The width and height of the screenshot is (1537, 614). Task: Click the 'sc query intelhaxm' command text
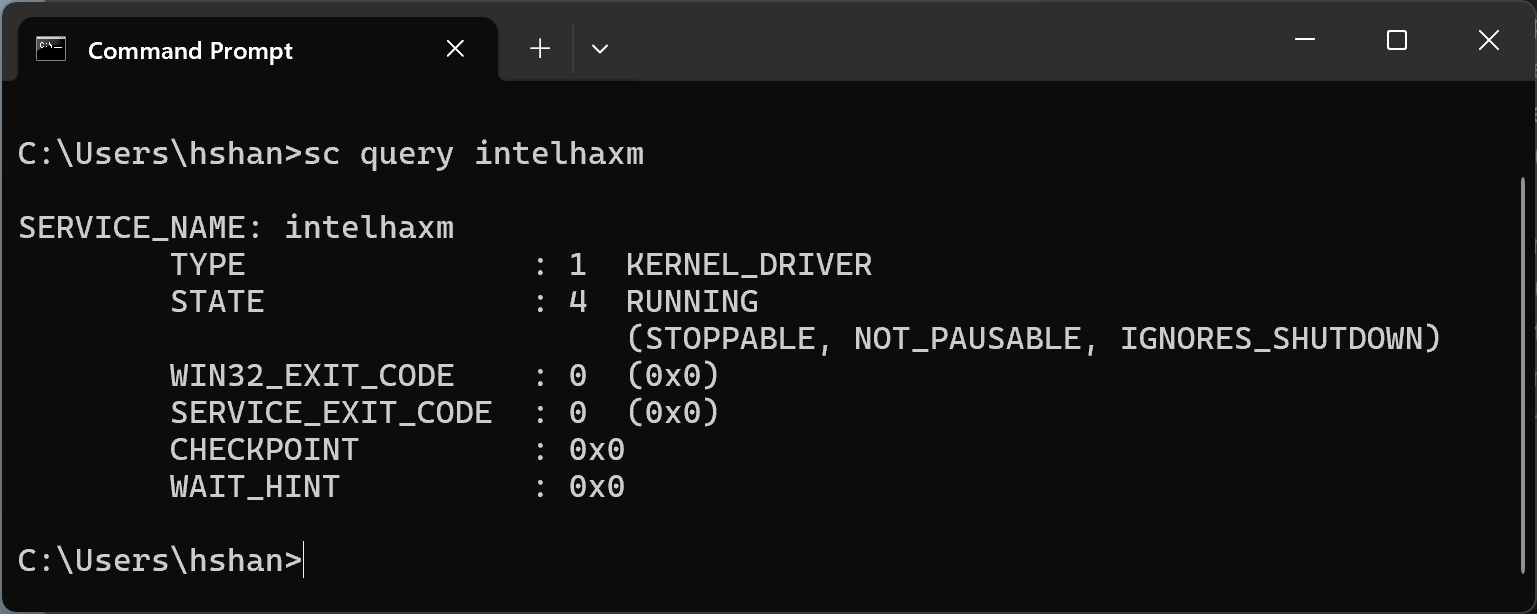click(473, 154)
